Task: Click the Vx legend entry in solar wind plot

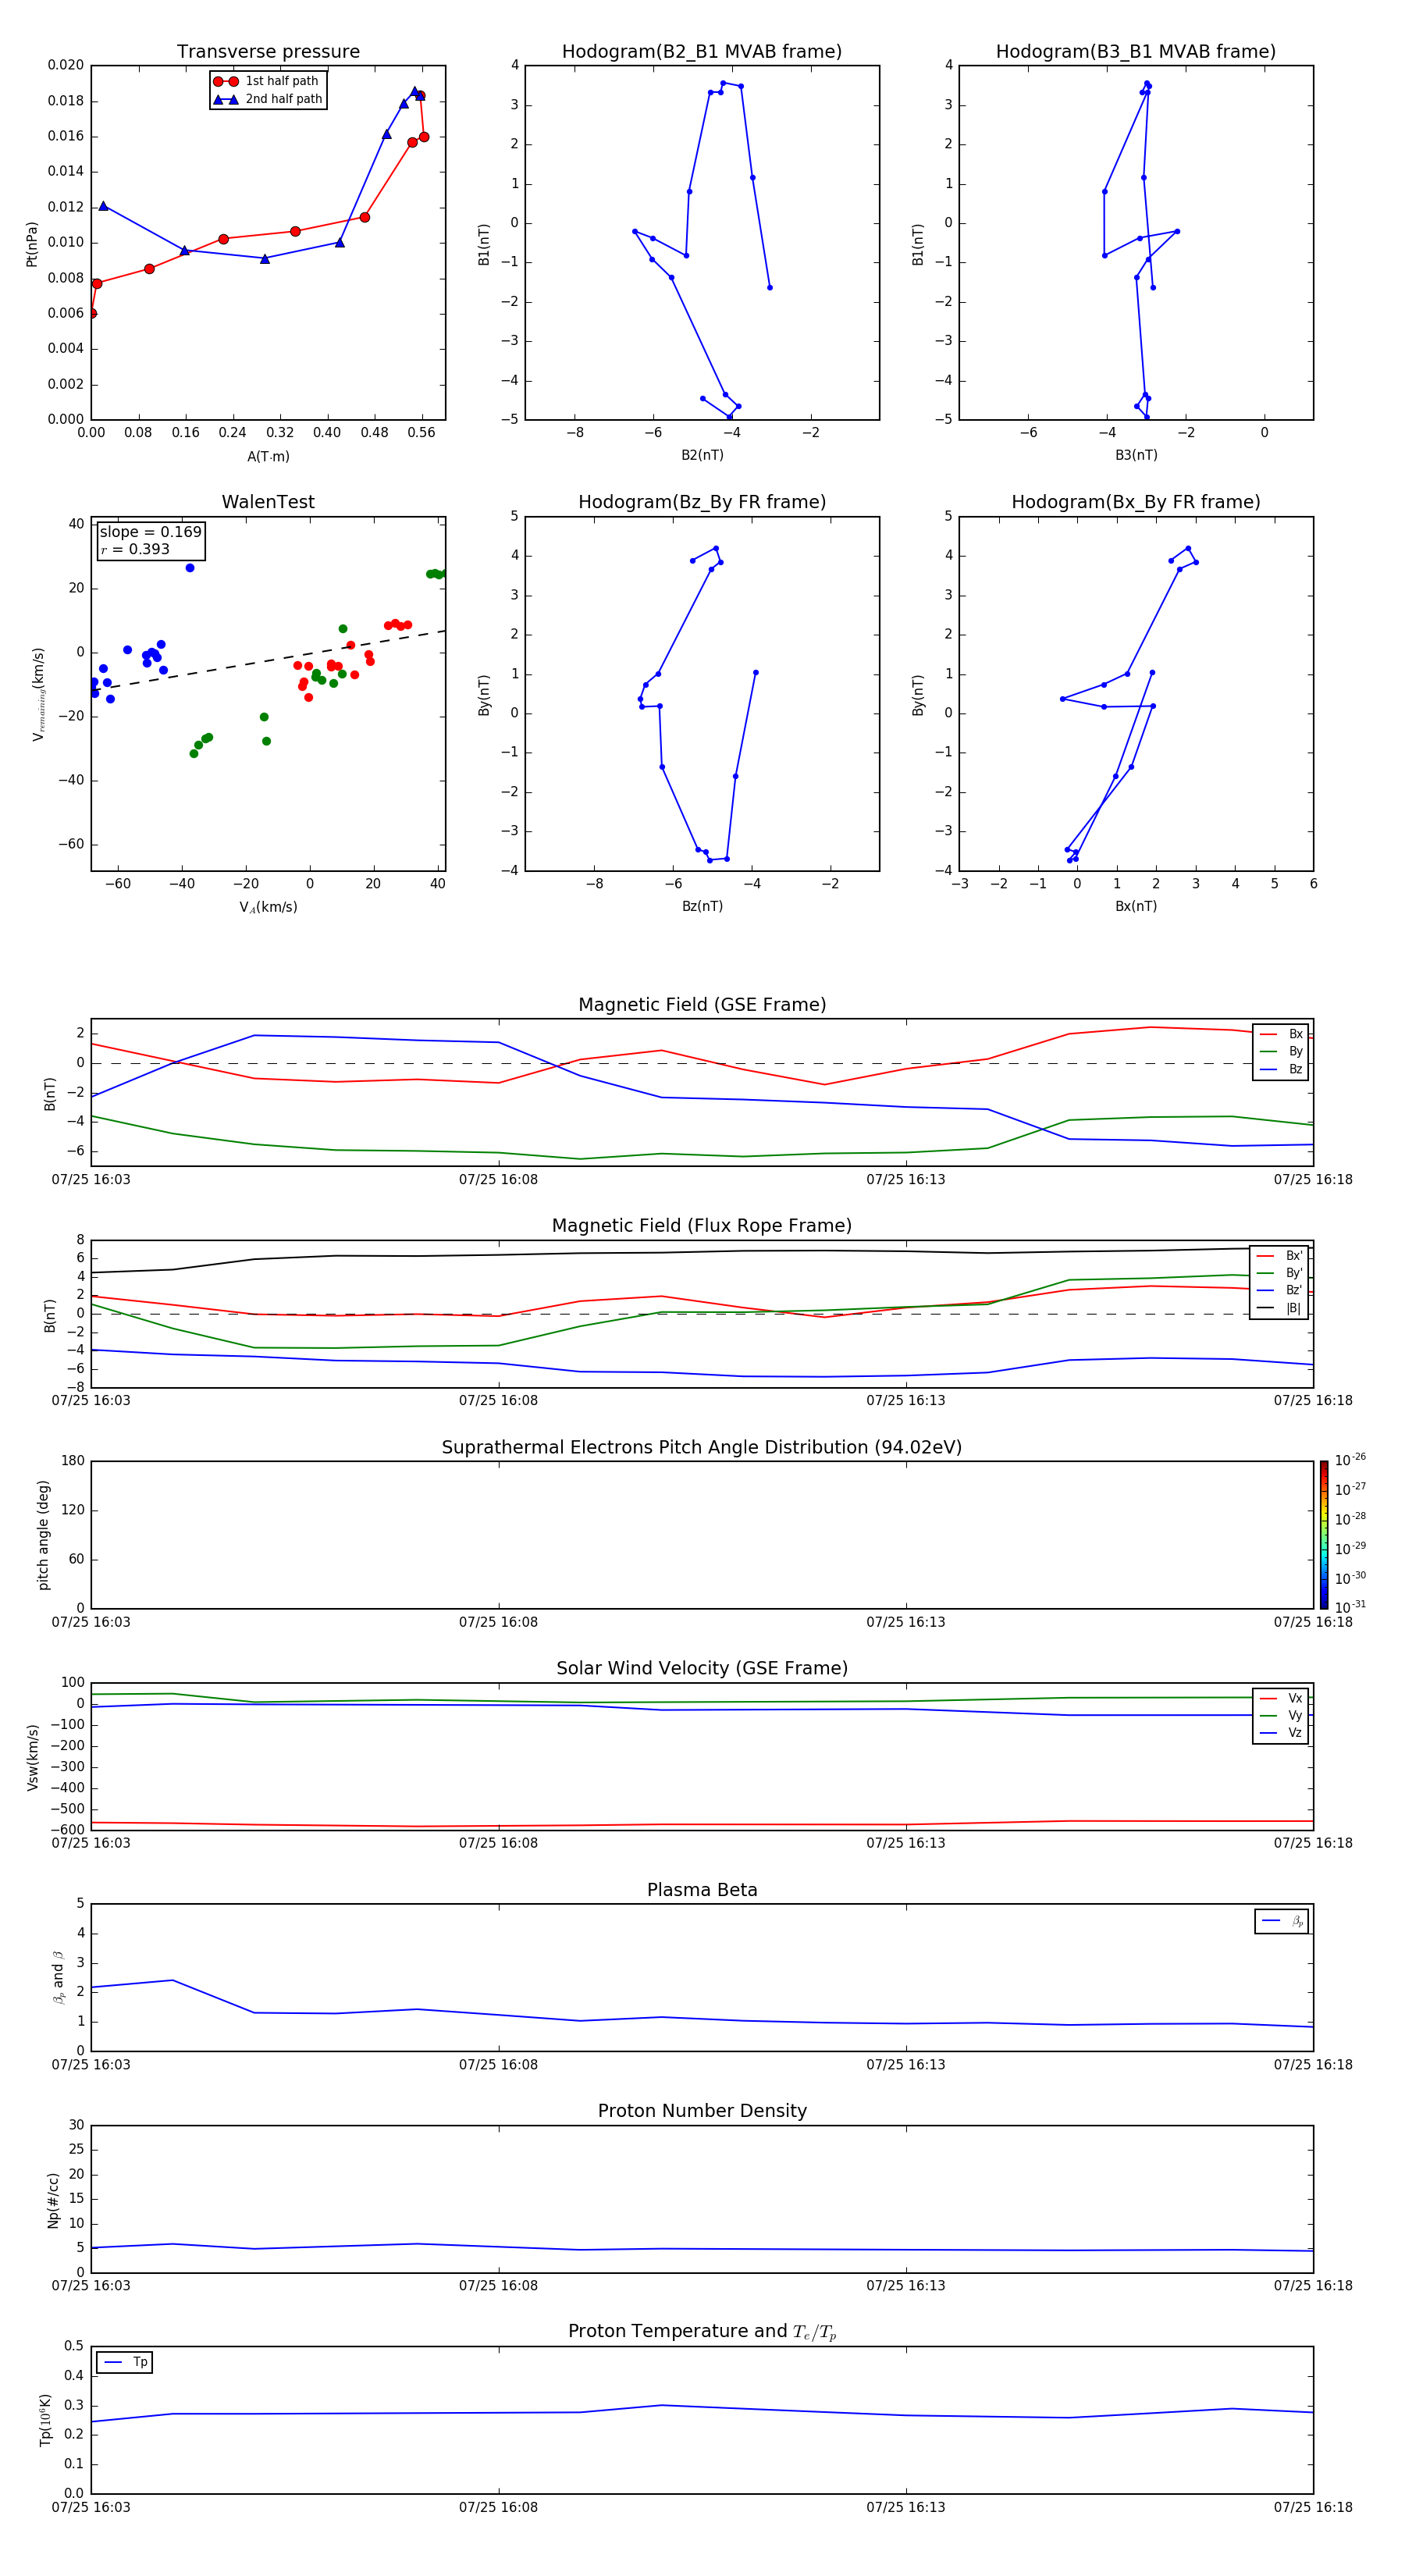Action: coord(1281,1698)
